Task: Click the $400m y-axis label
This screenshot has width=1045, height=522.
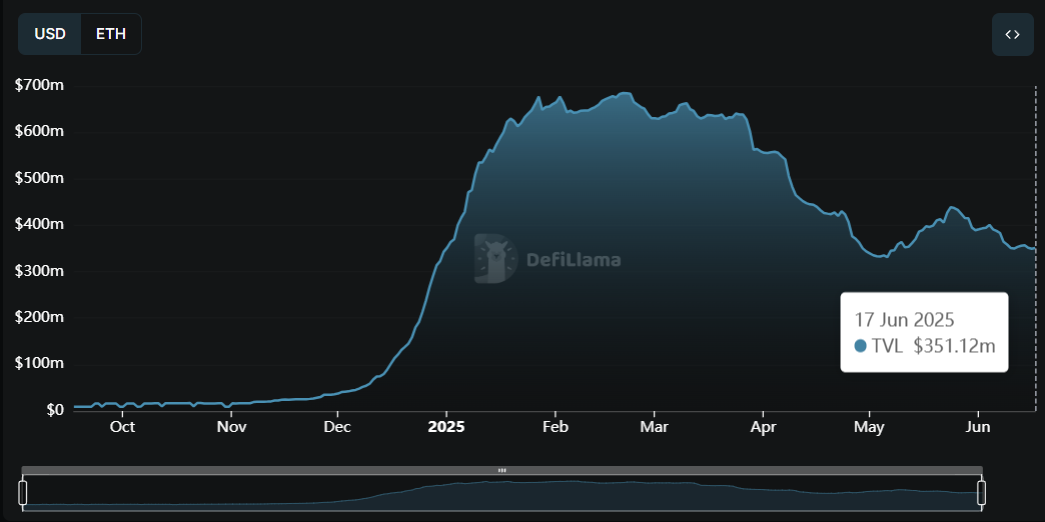Action: coord(39,225)
